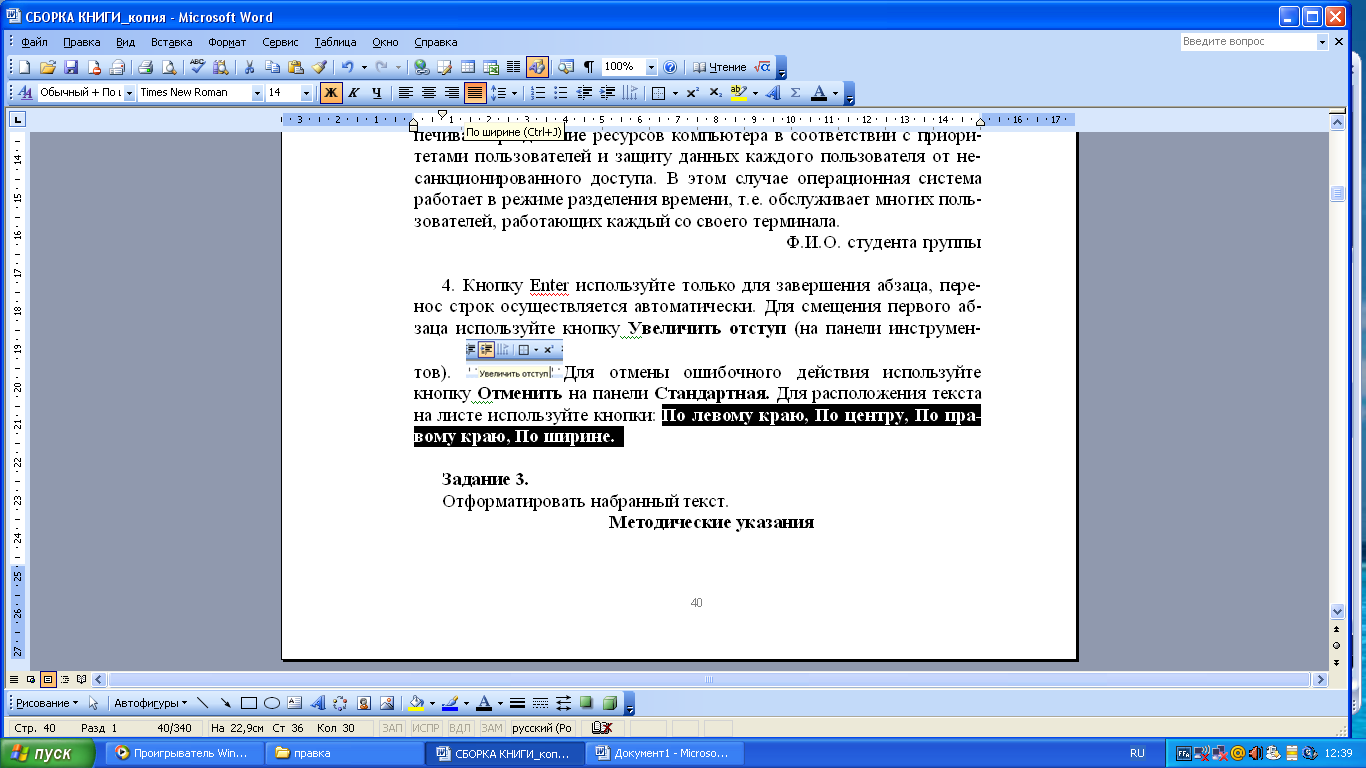Cut the selection with the scissors icon
Screen dimensions: 1366x768
249,67
